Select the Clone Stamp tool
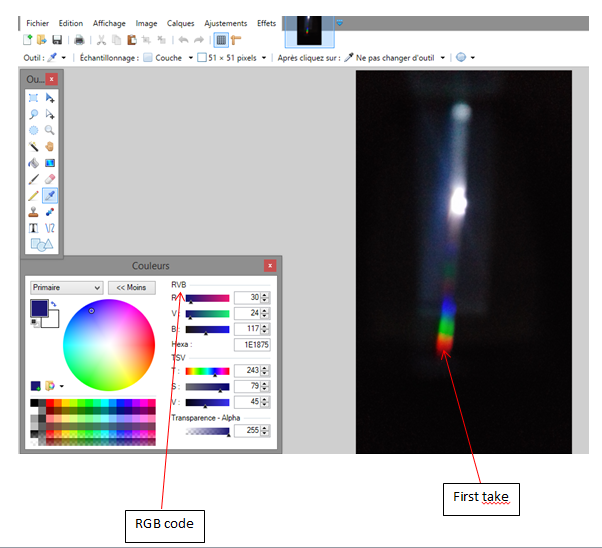Screen dimensions: 602x548 [x=33, y=212]
